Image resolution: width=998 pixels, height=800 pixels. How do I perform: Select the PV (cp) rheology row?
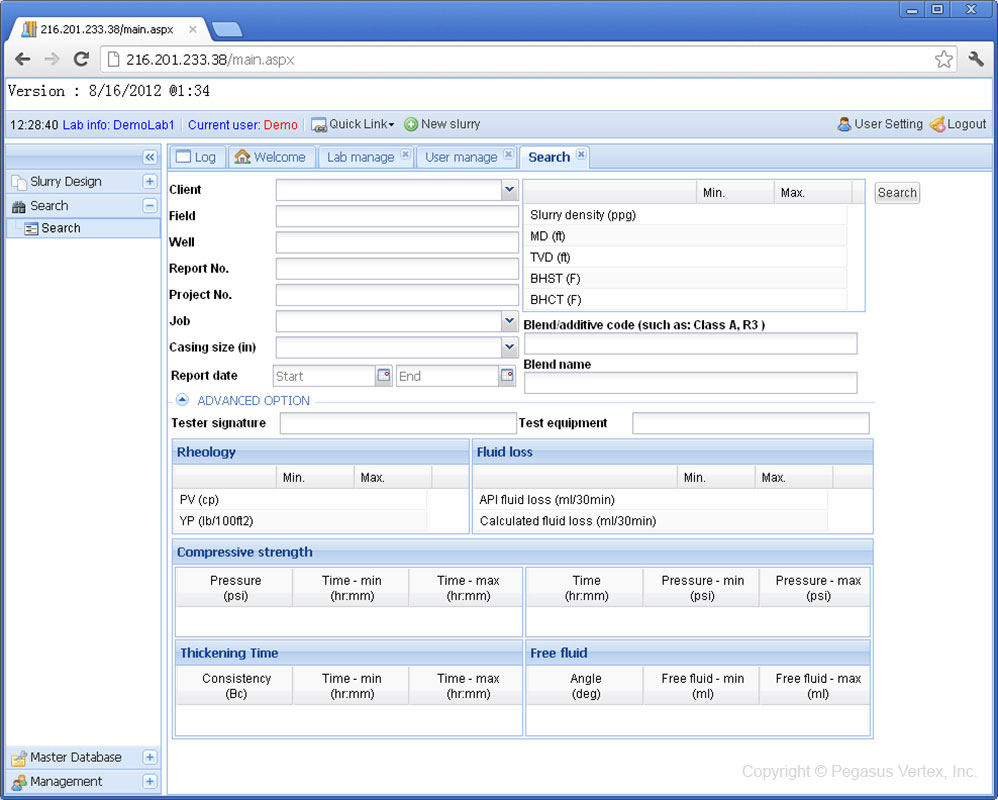tap(300, 500)
